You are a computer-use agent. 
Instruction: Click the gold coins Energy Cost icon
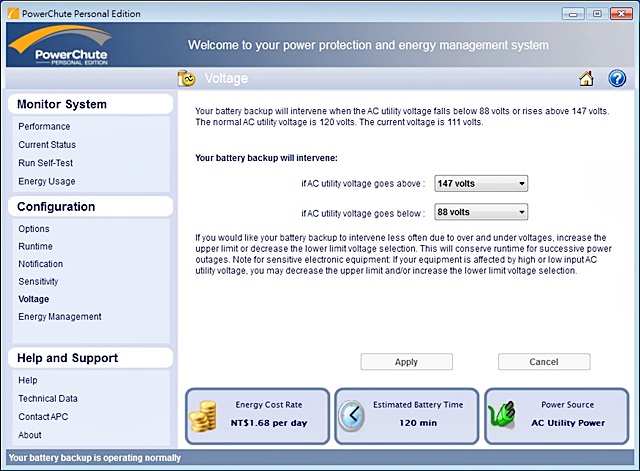pos(203,415)
